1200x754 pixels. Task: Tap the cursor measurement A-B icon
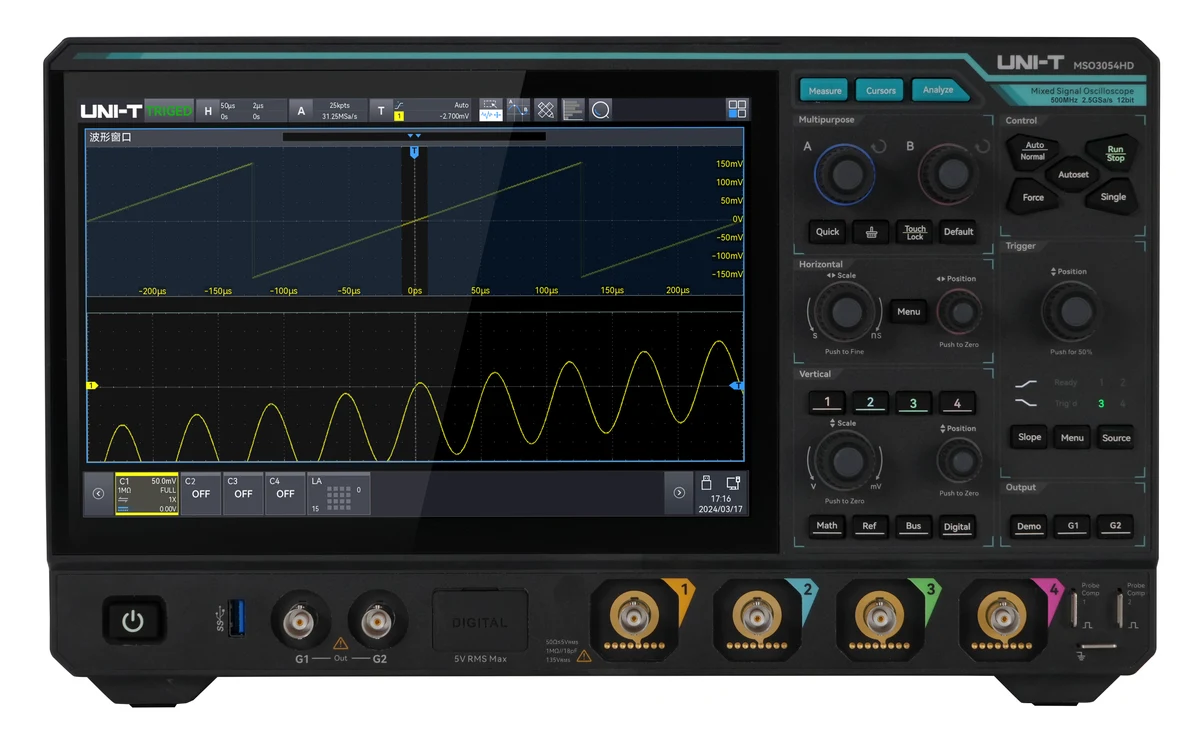coord(518,110)
